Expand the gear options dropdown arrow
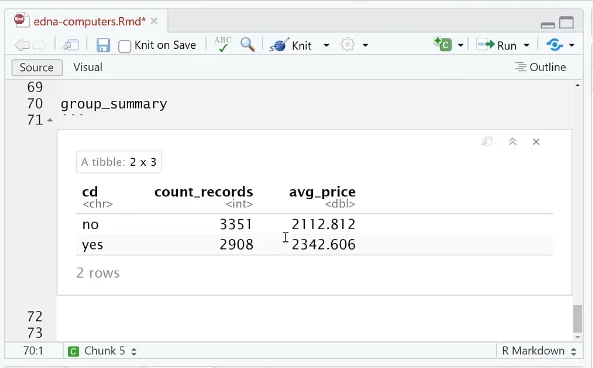 [365, 45]
